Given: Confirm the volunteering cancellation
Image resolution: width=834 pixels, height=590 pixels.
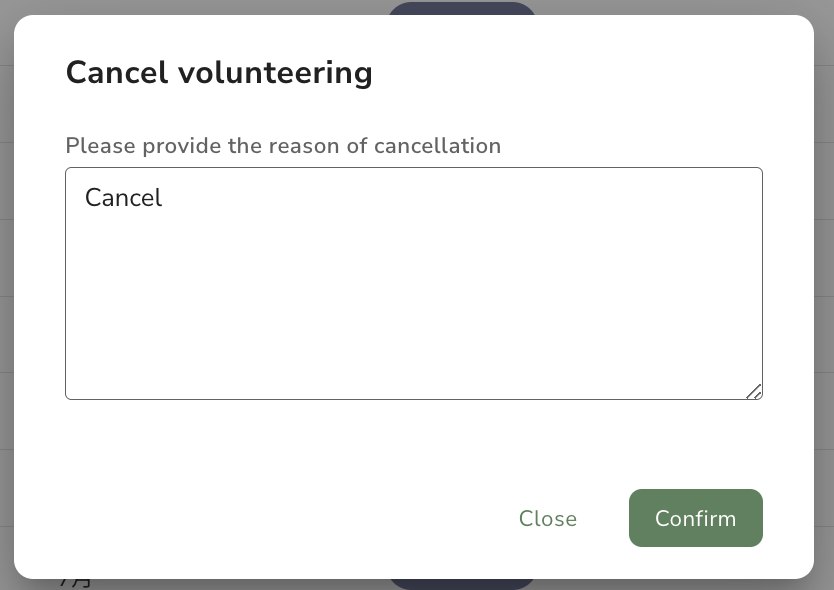Looking at the screenshot, I should (x=696, y=518).
